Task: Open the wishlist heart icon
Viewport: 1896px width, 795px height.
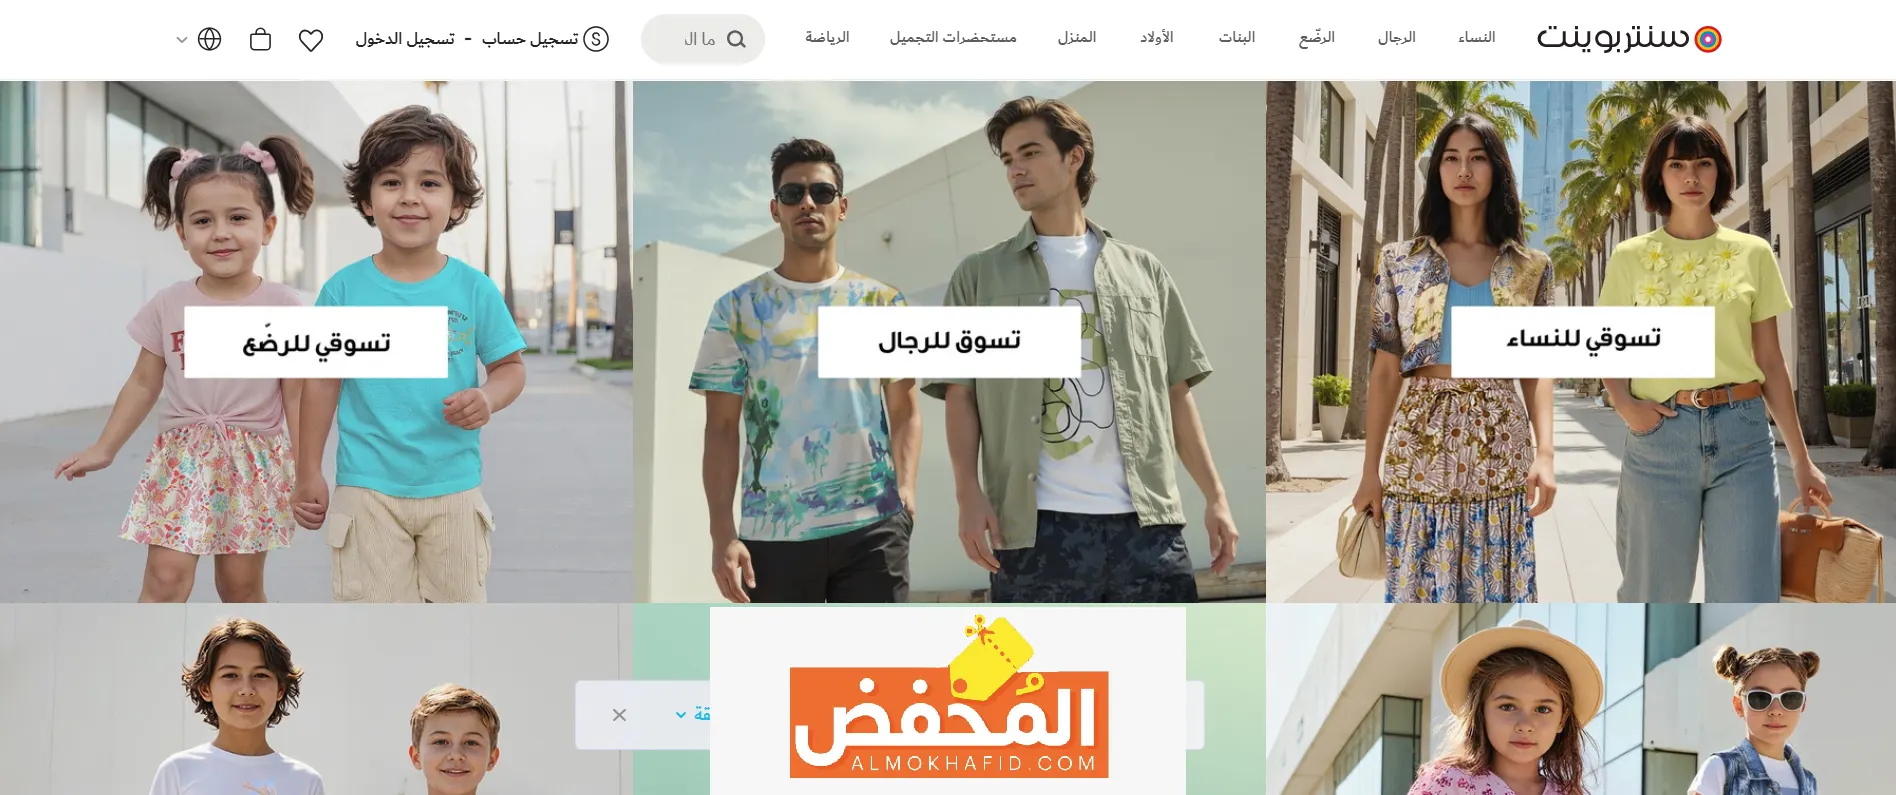Action: (311, 40)
